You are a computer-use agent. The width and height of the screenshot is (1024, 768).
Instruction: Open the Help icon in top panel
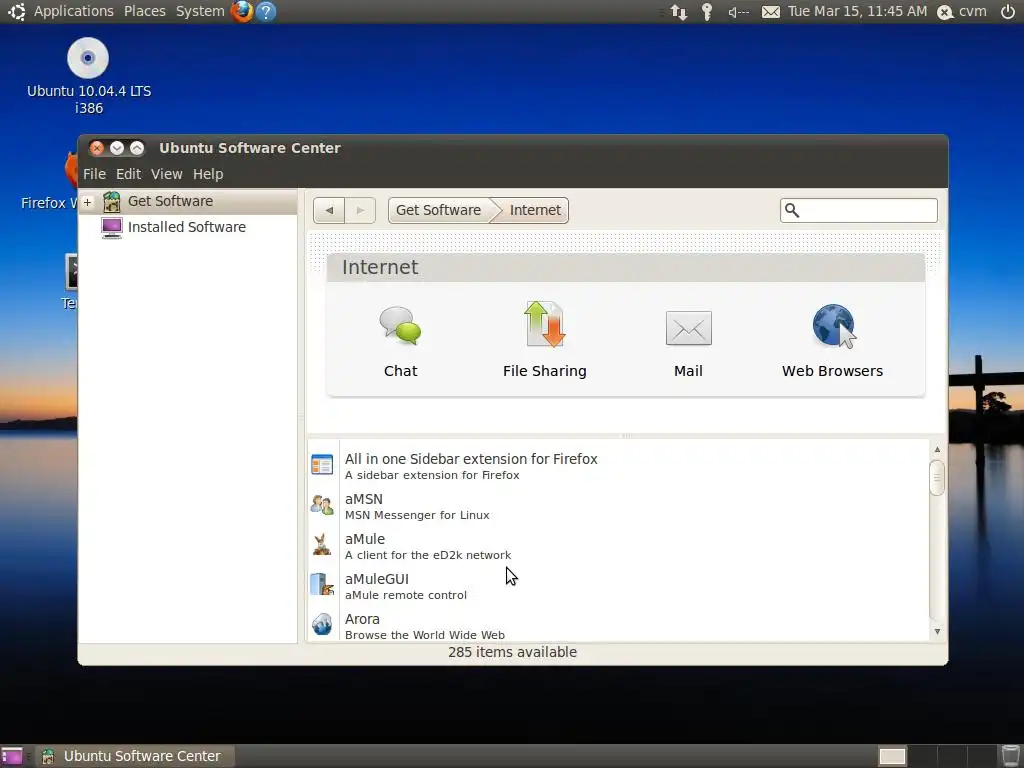click(x=266, y=11)
